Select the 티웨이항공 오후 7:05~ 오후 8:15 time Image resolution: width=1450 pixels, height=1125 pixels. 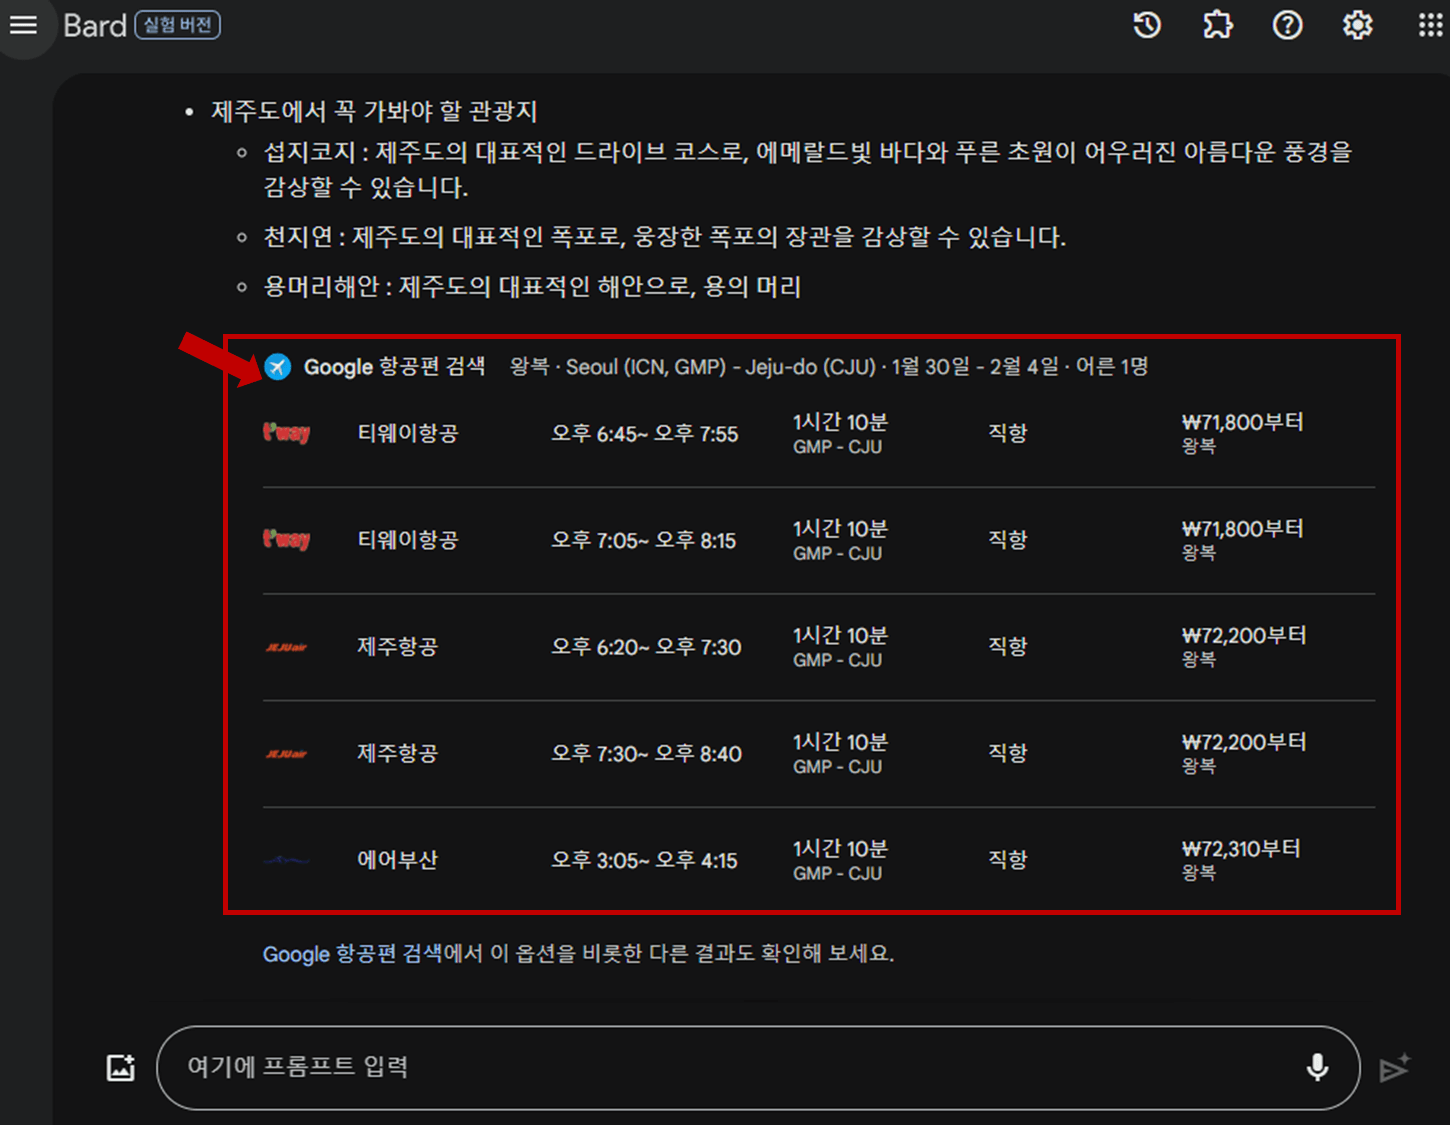point(644,541)
